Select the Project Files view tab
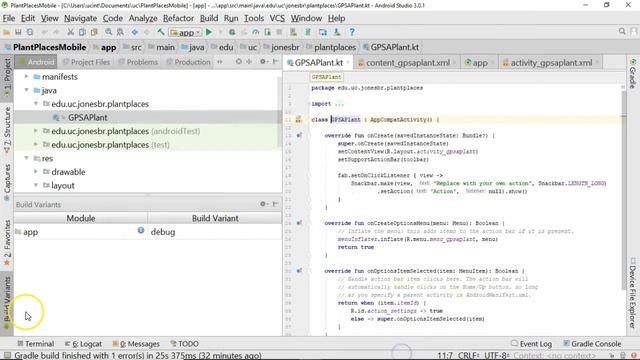The image size is (640, 360). click(x=86, y=62)
